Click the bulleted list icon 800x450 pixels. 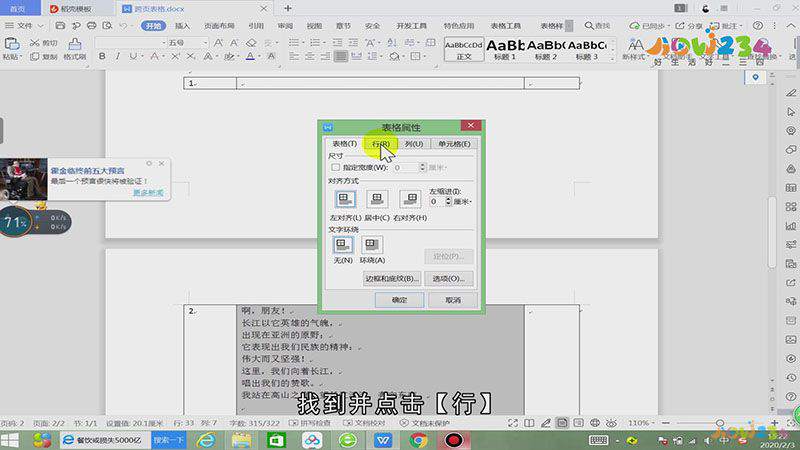(x=294, y=43)
